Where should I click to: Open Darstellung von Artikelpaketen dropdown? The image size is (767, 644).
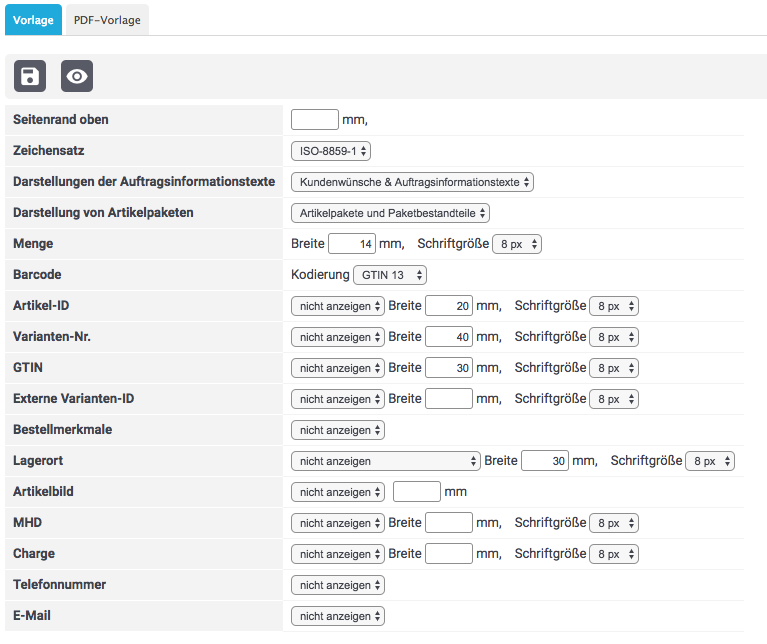390,213
